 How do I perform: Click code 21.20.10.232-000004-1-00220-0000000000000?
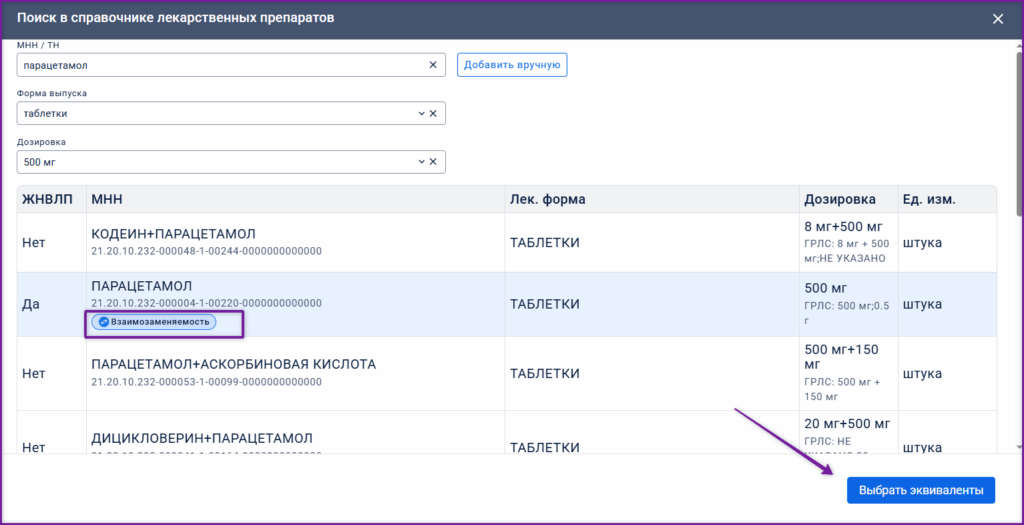click(206, 304)
